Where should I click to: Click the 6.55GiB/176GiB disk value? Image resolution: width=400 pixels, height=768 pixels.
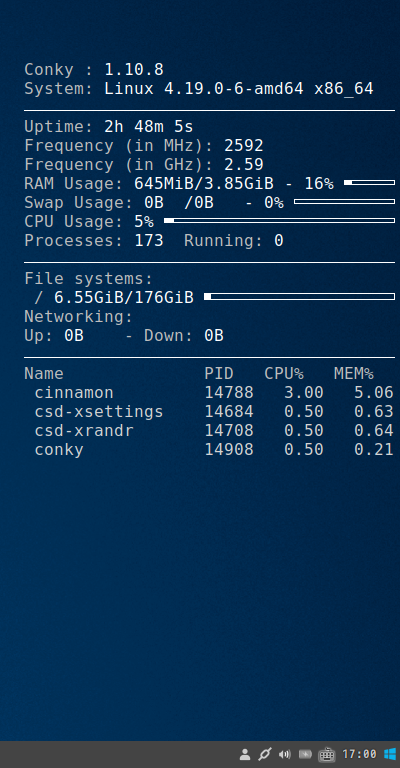click(x=124, y=297)
